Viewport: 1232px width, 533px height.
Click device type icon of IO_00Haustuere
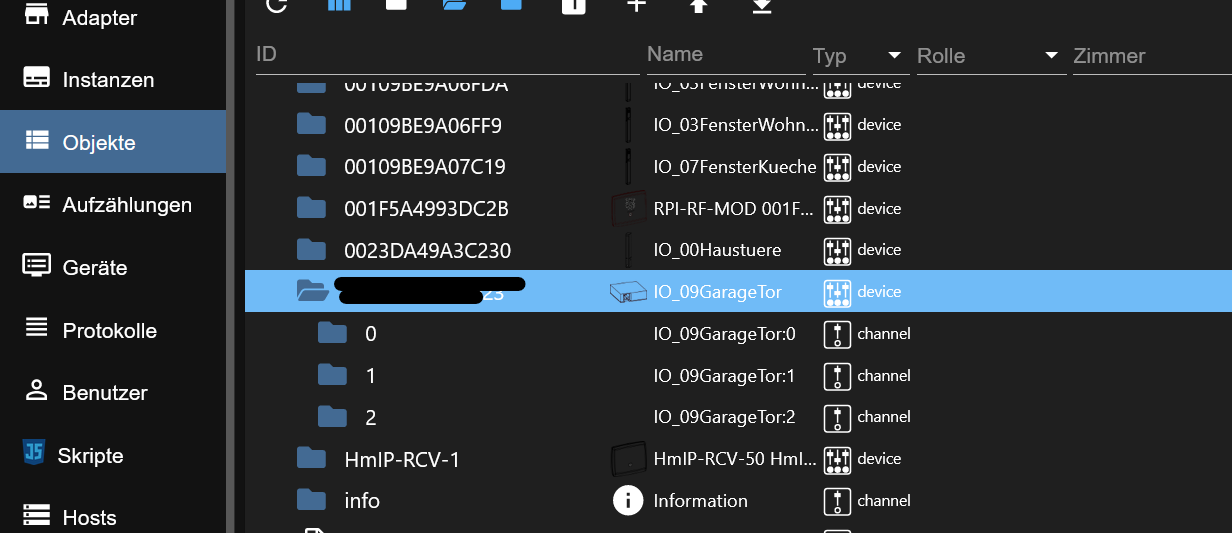click(x=837, y=250)
